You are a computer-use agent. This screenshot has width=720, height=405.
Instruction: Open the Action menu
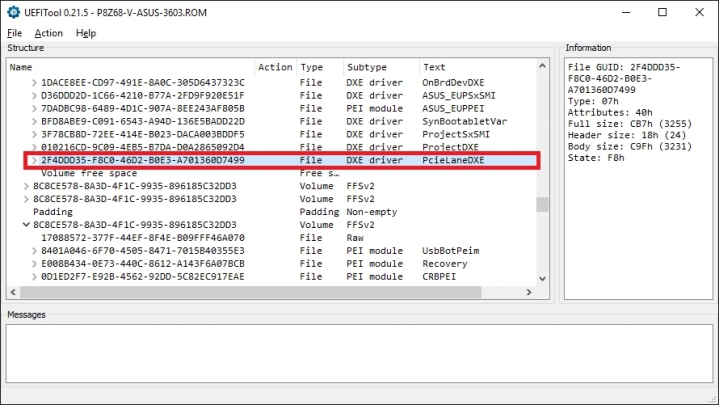point(48,33)
